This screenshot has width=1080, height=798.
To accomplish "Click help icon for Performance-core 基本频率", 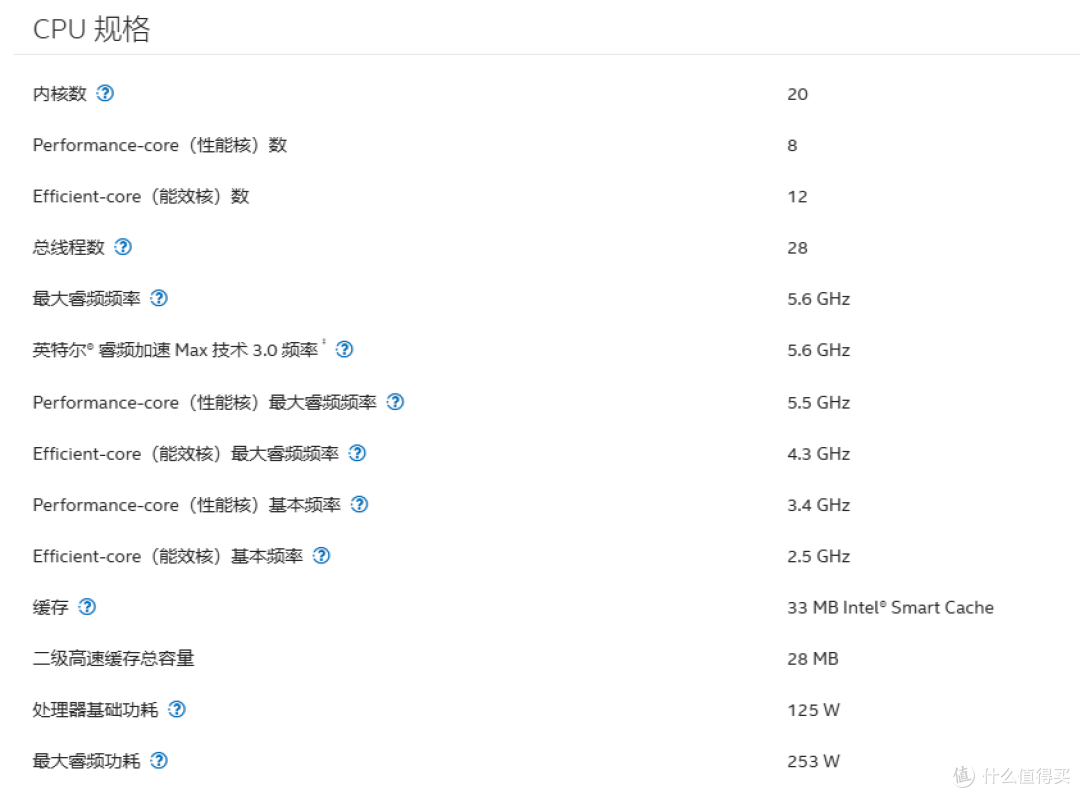I will [x=359, y=504].
